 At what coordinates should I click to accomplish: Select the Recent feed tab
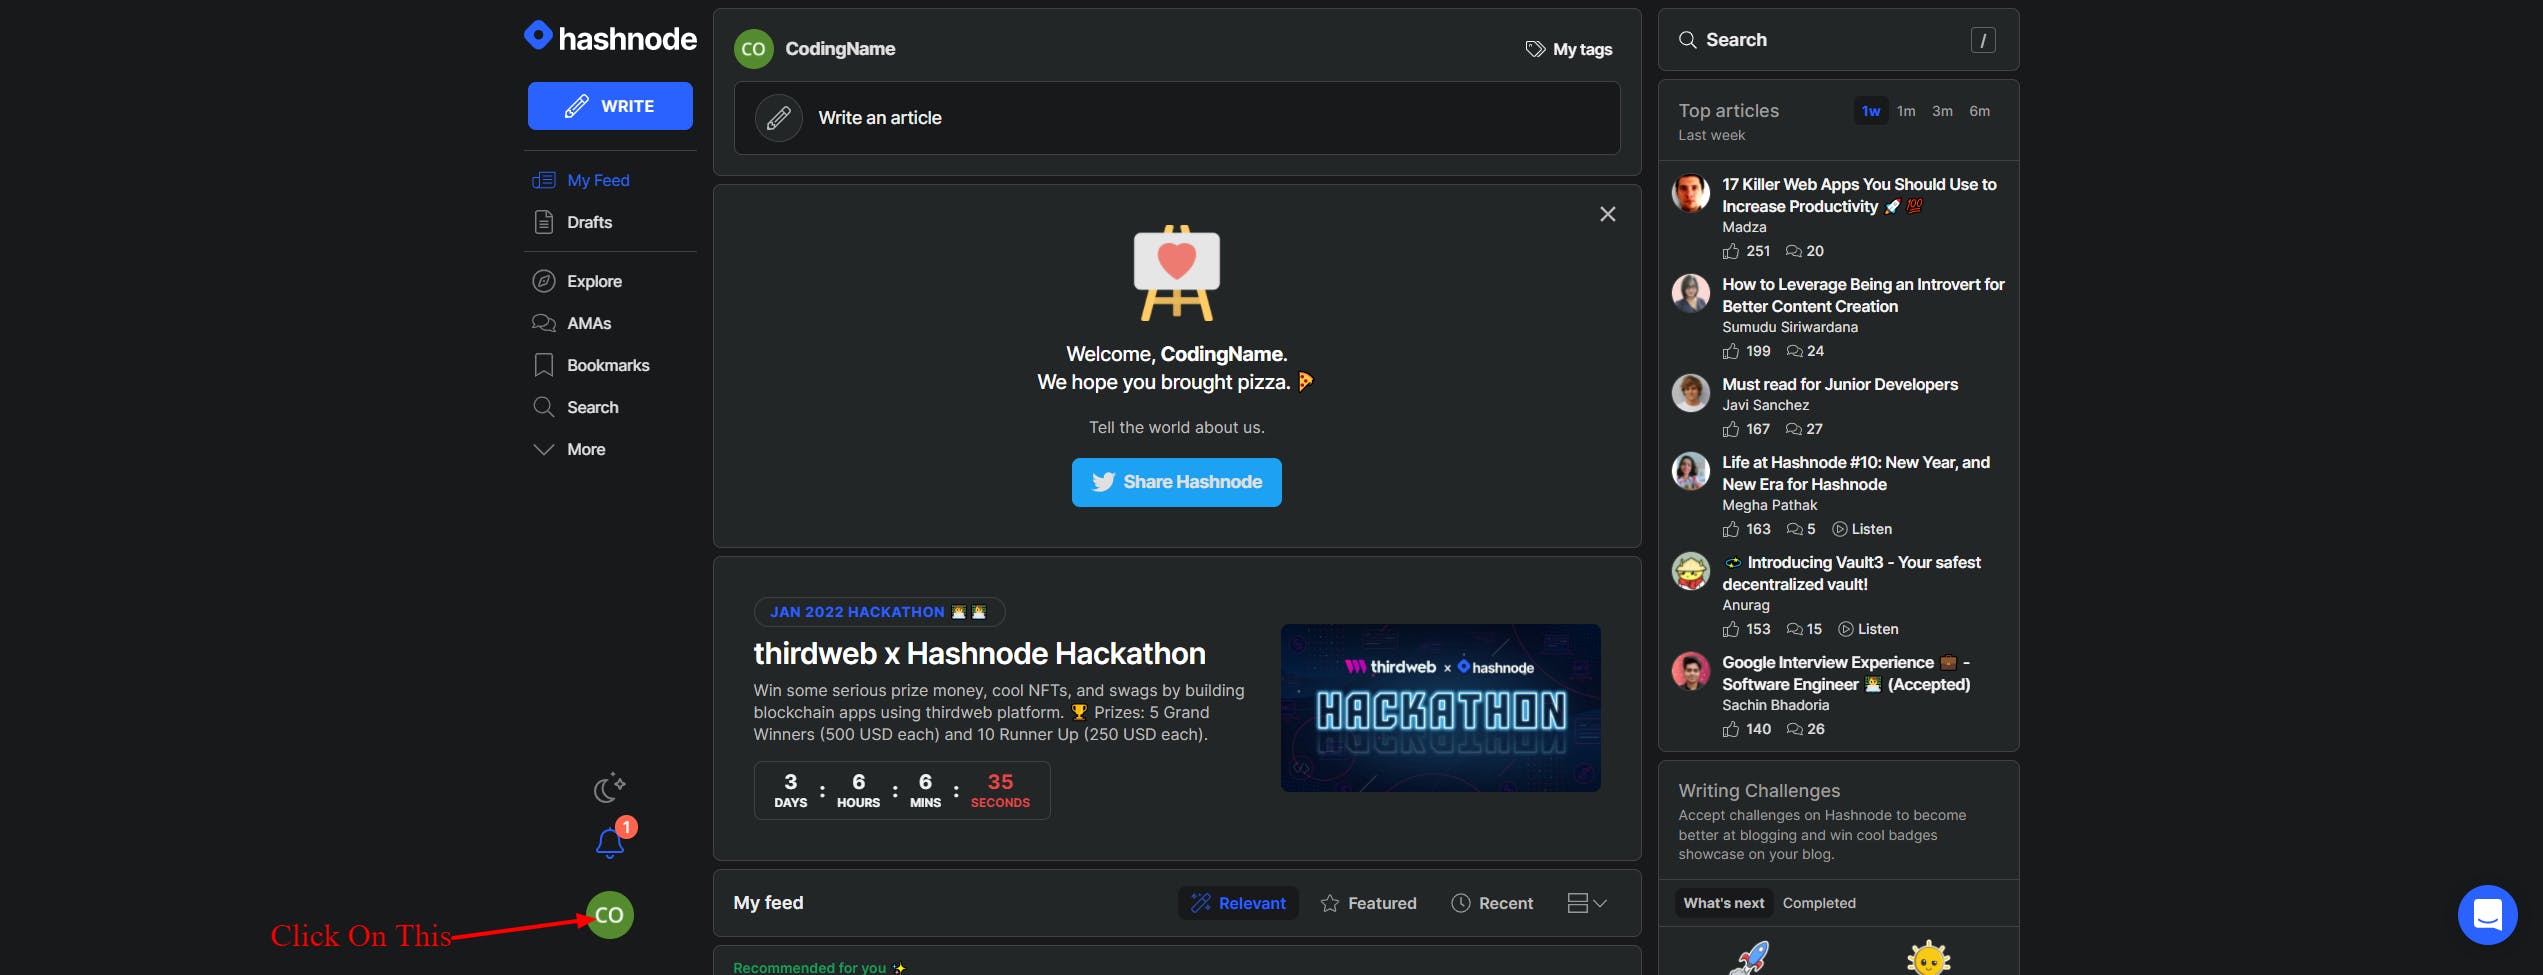click(x=1492, y=903)
